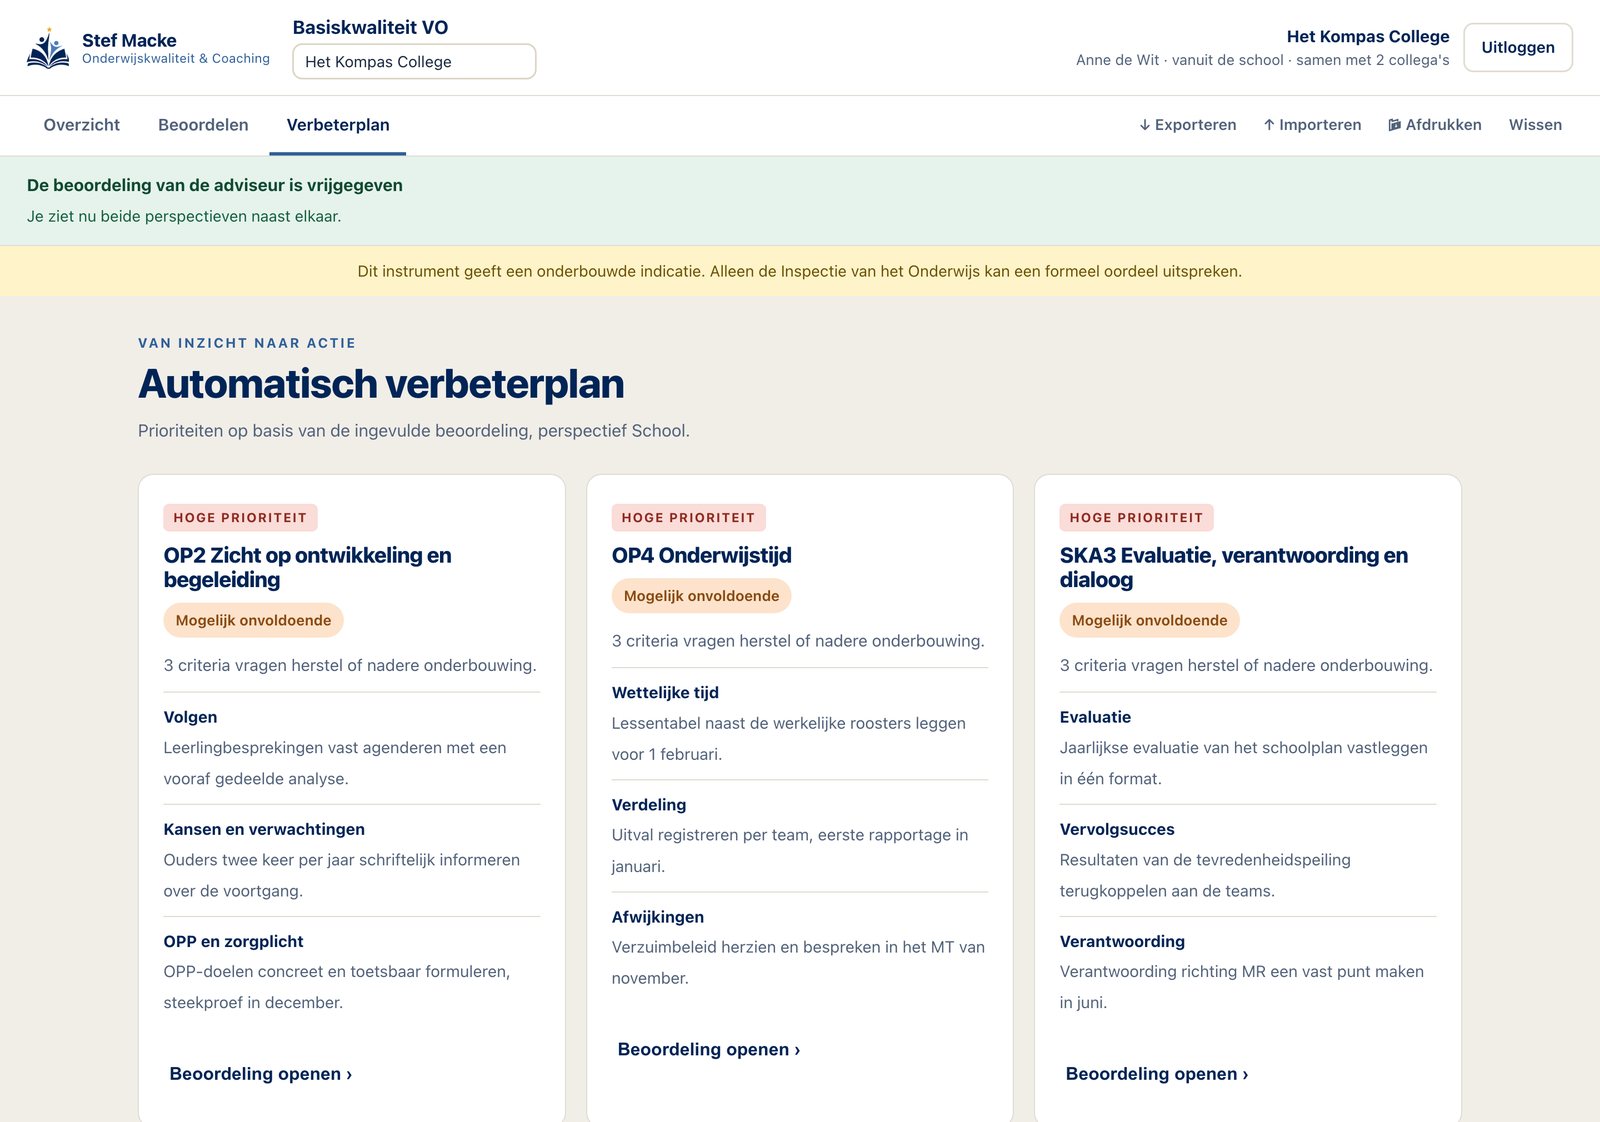Click the Automatisch verbeterplan page title
Viewport: 1600px width, 1122px height.
(381, 384)
